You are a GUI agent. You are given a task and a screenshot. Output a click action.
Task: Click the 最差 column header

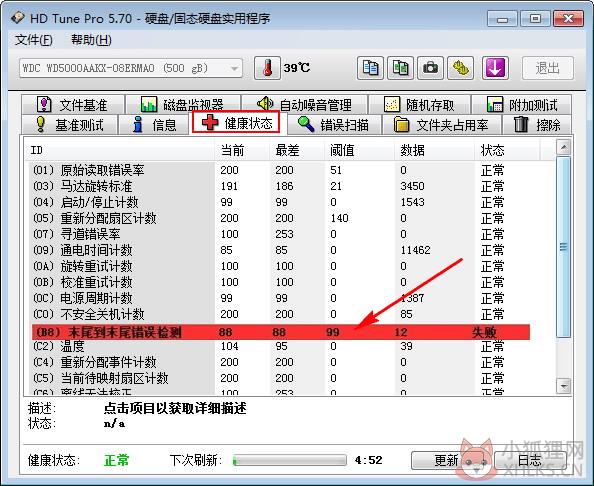pyautogui.click(x=297, y=150)
